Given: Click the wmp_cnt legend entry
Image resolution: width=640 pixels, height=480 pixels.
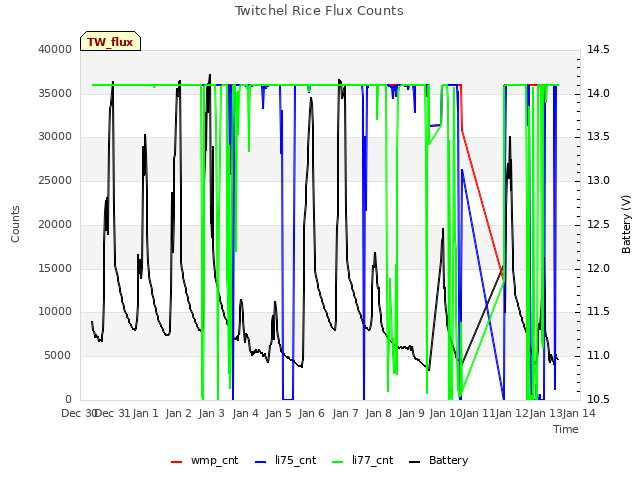Looking at the screenshot, I should (x=204, y=460).
